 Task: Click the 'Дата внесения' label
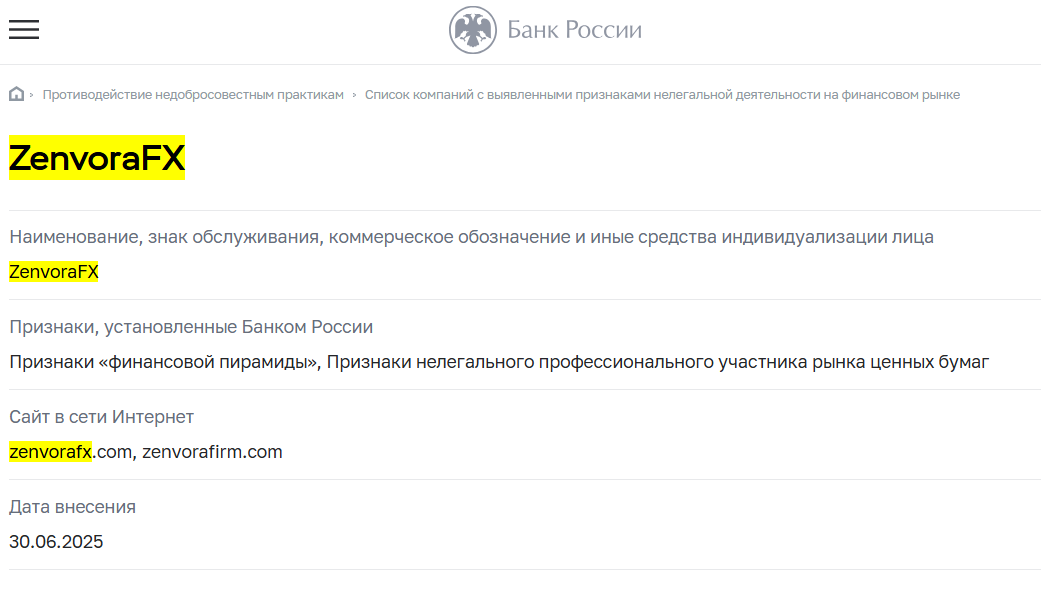pos(72,507)
